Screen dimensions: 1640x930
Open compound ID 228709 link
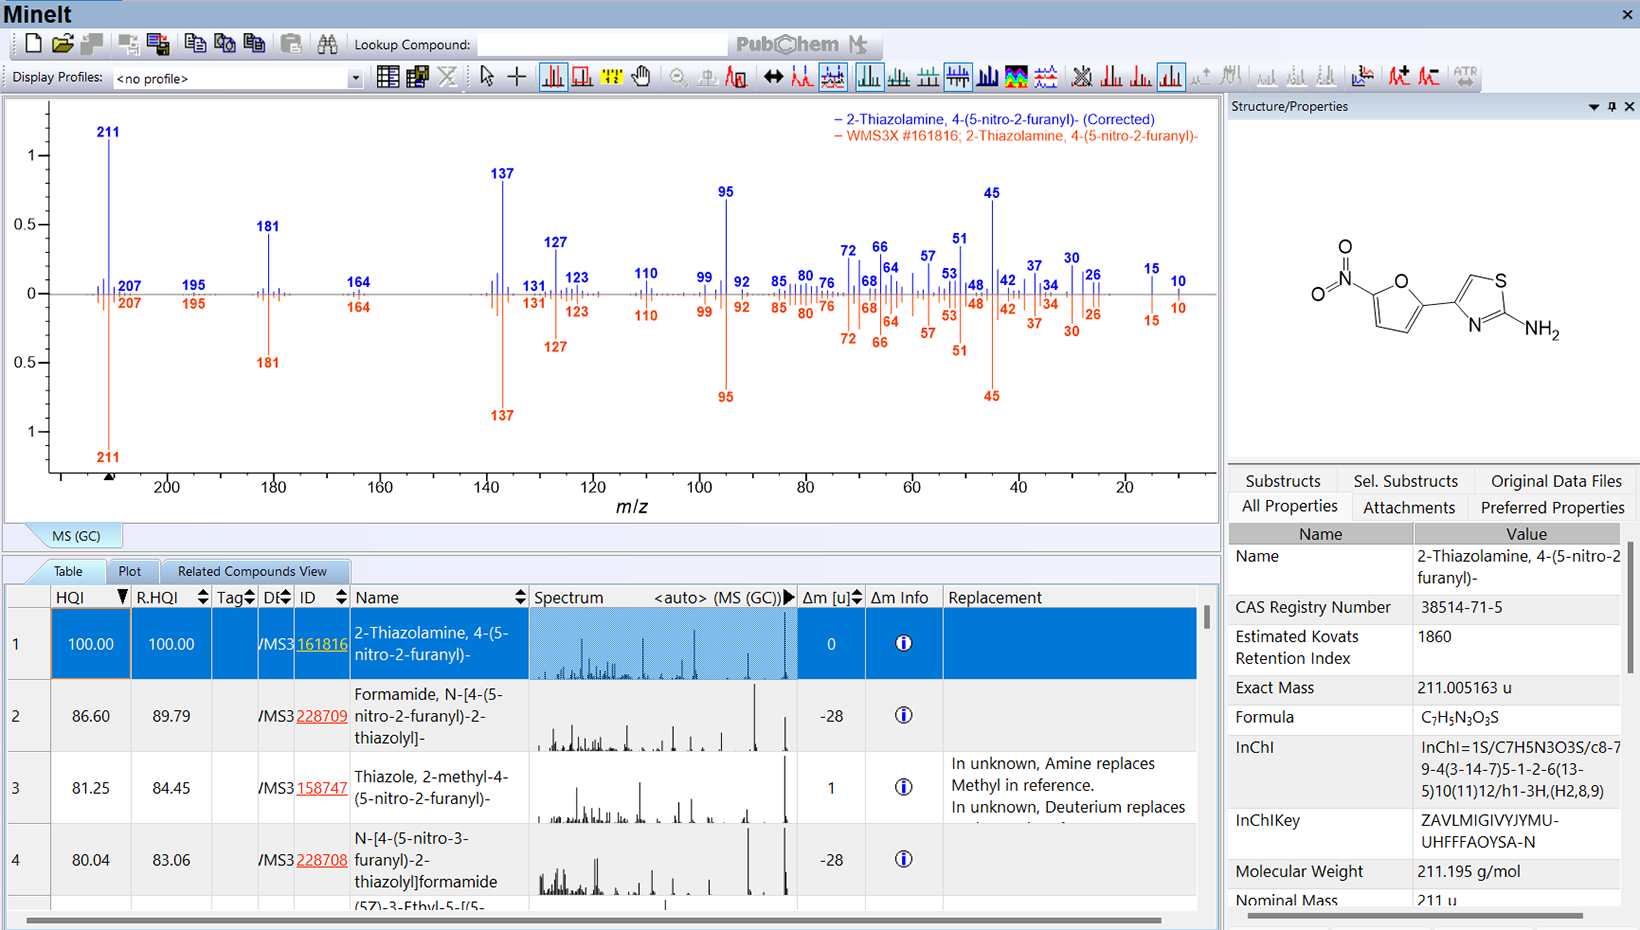pyautogui.click(x=321, y=716)
